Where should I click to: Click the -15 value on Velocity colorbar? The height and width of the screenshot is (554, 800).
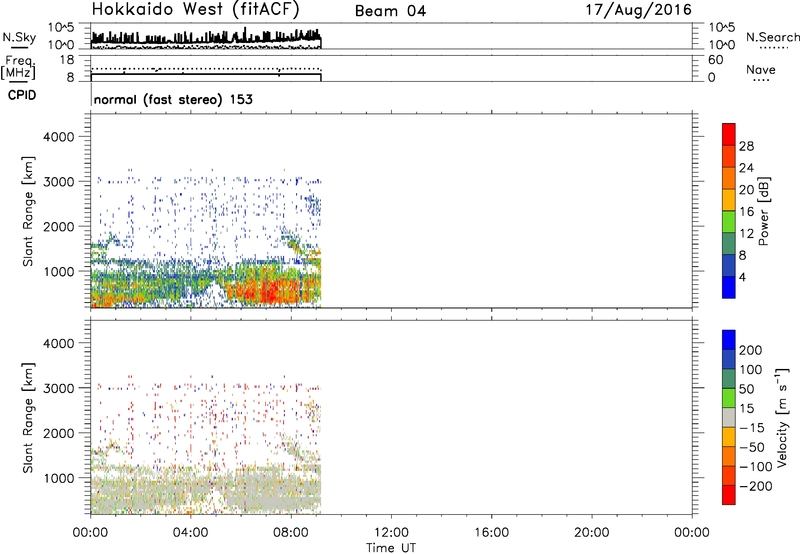click(752, 428)
